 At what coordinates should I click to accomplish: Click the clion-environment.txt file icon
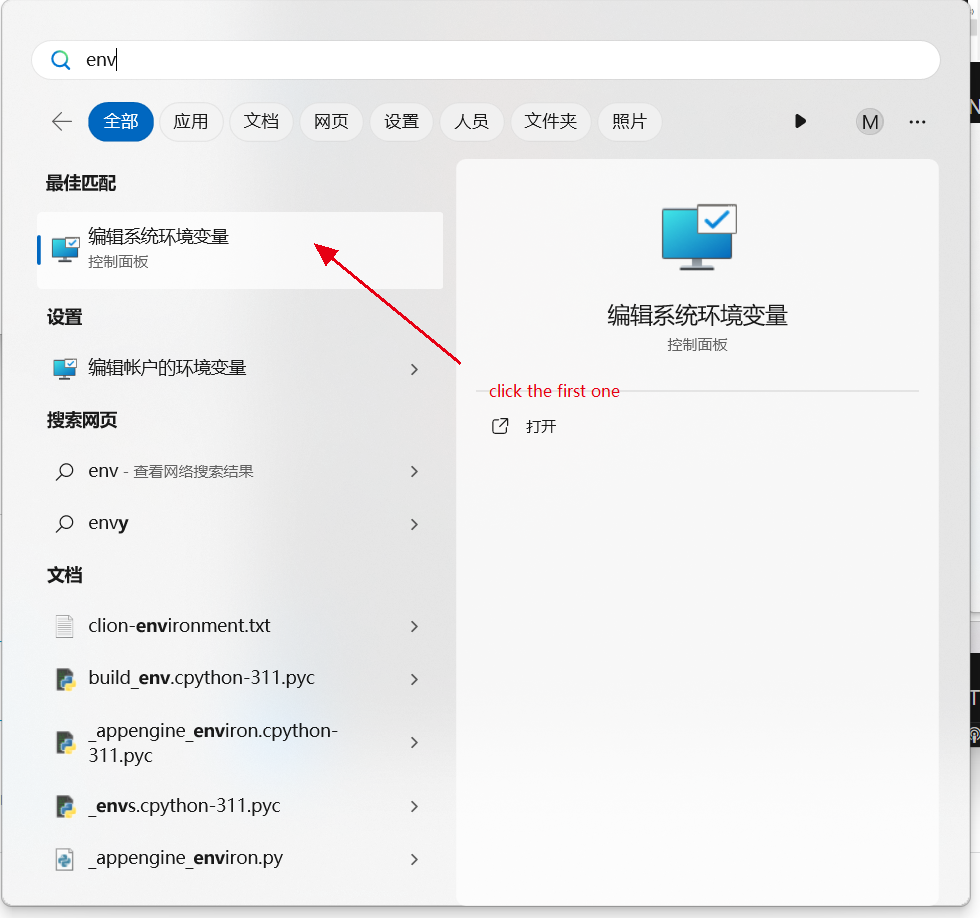65,626
